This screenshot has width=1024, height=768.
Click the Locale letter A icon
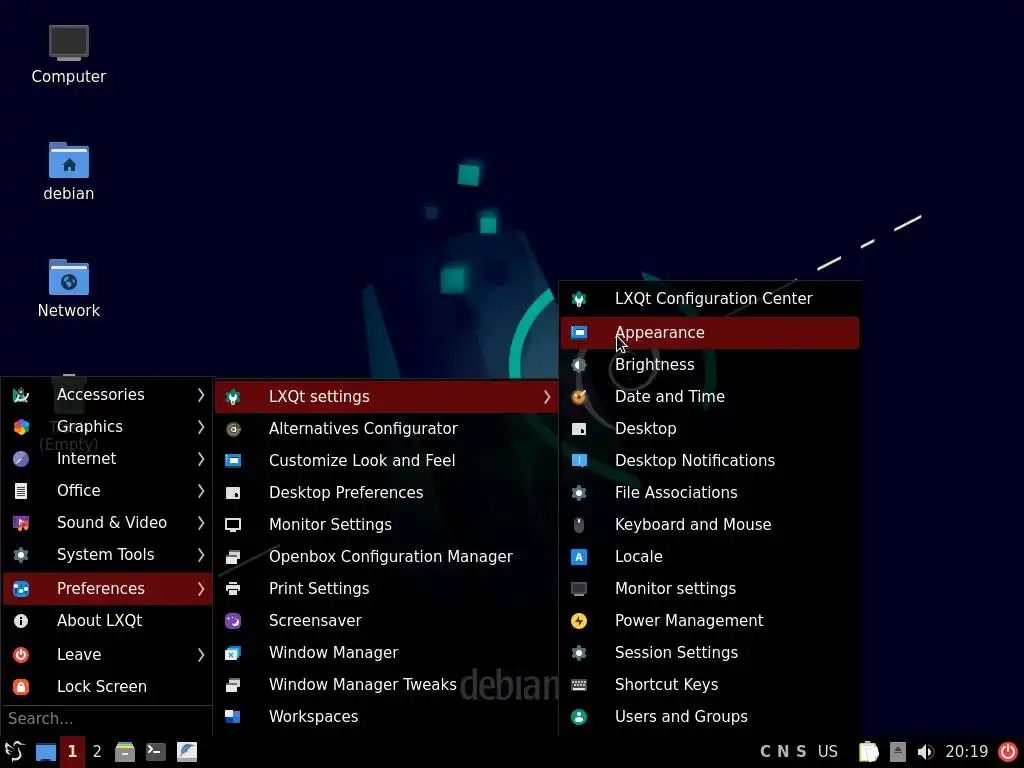point(579,557)
